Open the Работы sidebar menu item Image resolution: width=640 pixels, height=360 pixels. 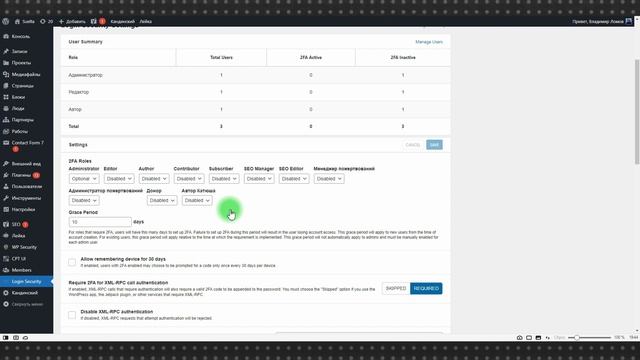(27, 131)
